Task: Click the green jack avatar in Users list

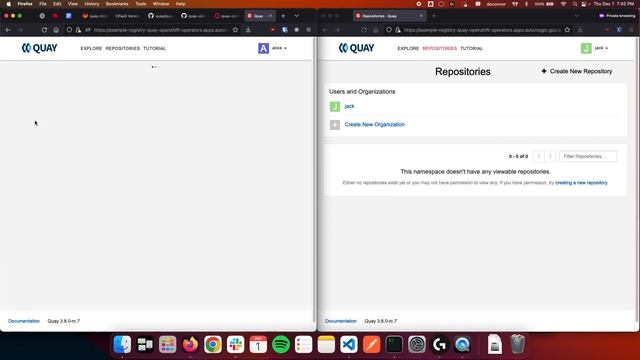Action: click(x=335, y=107)
